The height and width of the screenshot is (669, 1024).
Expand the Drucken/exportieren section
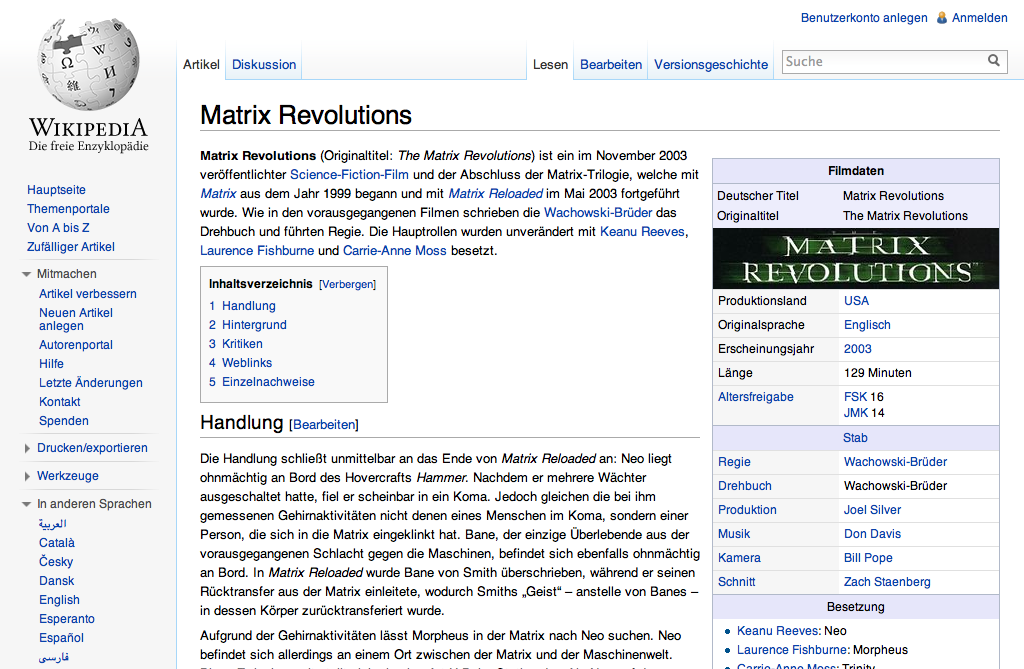pyautogui.click(x=27, y=448)
